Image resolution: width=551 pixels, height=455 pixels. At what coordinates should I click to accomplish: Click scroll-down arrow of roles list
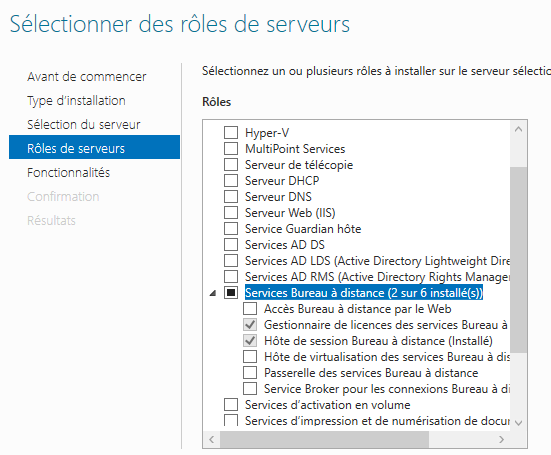tap(518, 423)
